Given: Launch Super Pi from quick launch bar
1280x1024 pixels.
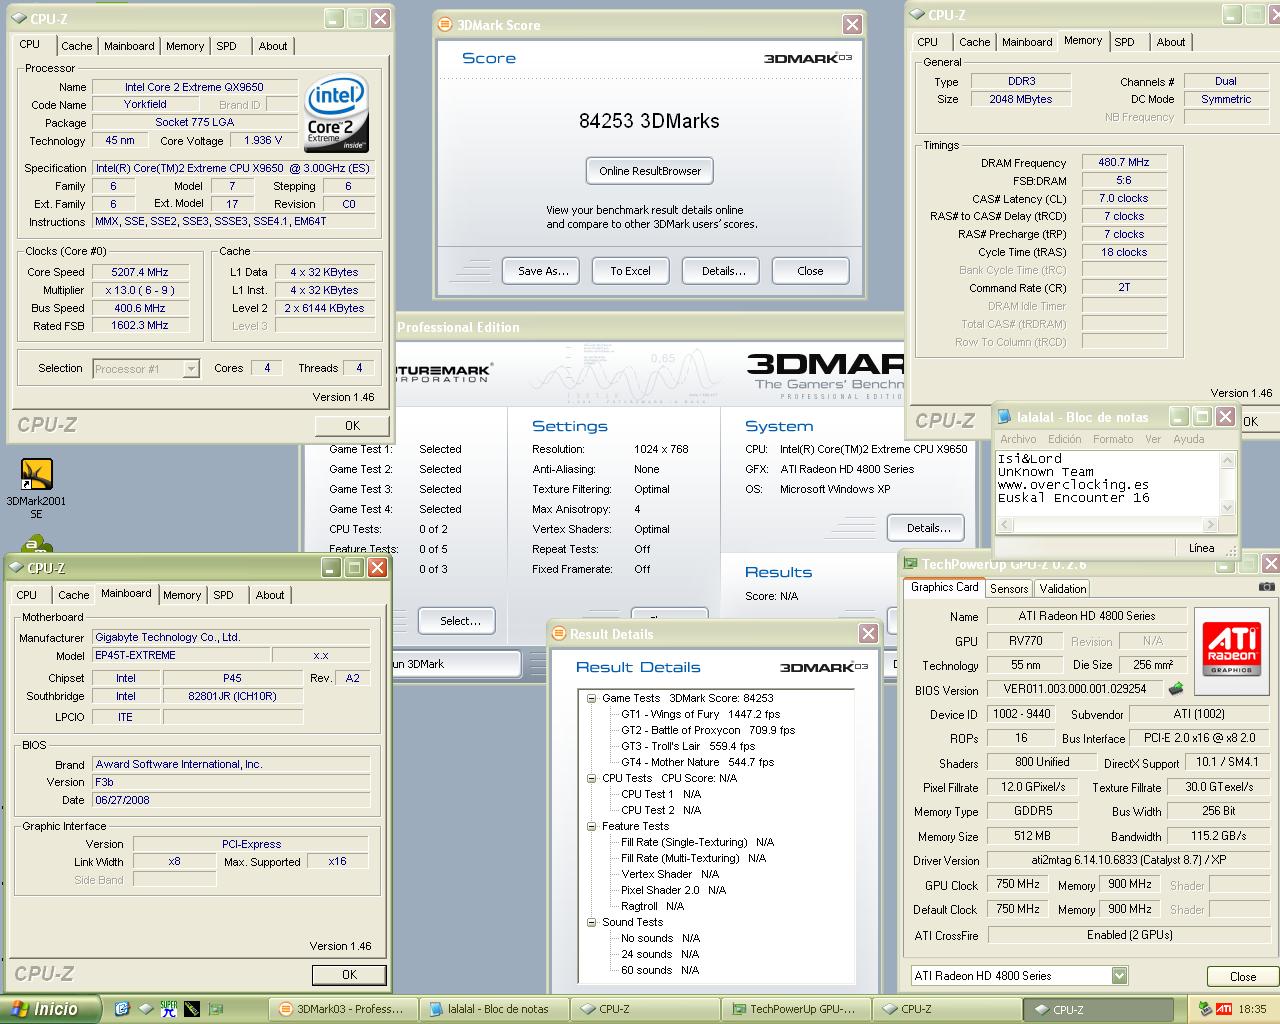Looking at the screenshot, I should 169,1008.
